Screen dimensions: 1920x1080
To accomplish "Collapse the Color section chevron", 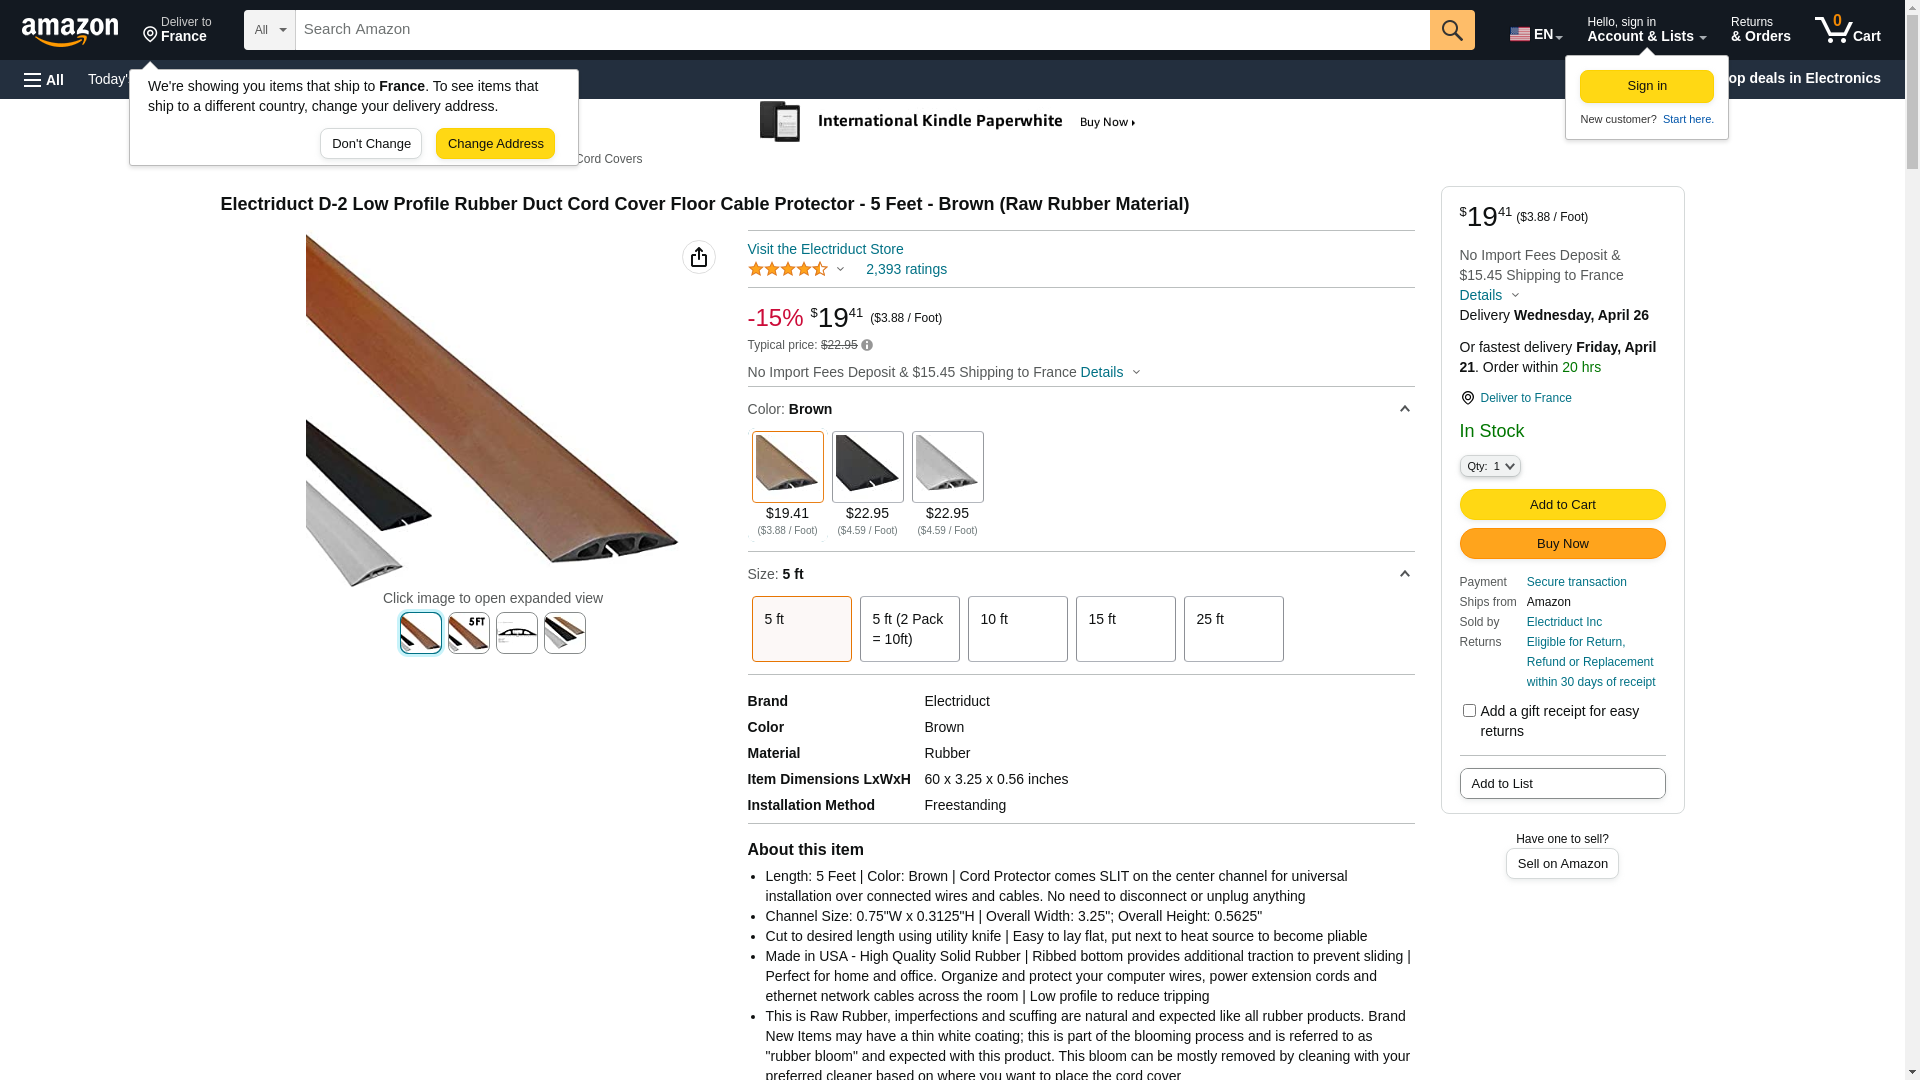I will point(1404,409).
